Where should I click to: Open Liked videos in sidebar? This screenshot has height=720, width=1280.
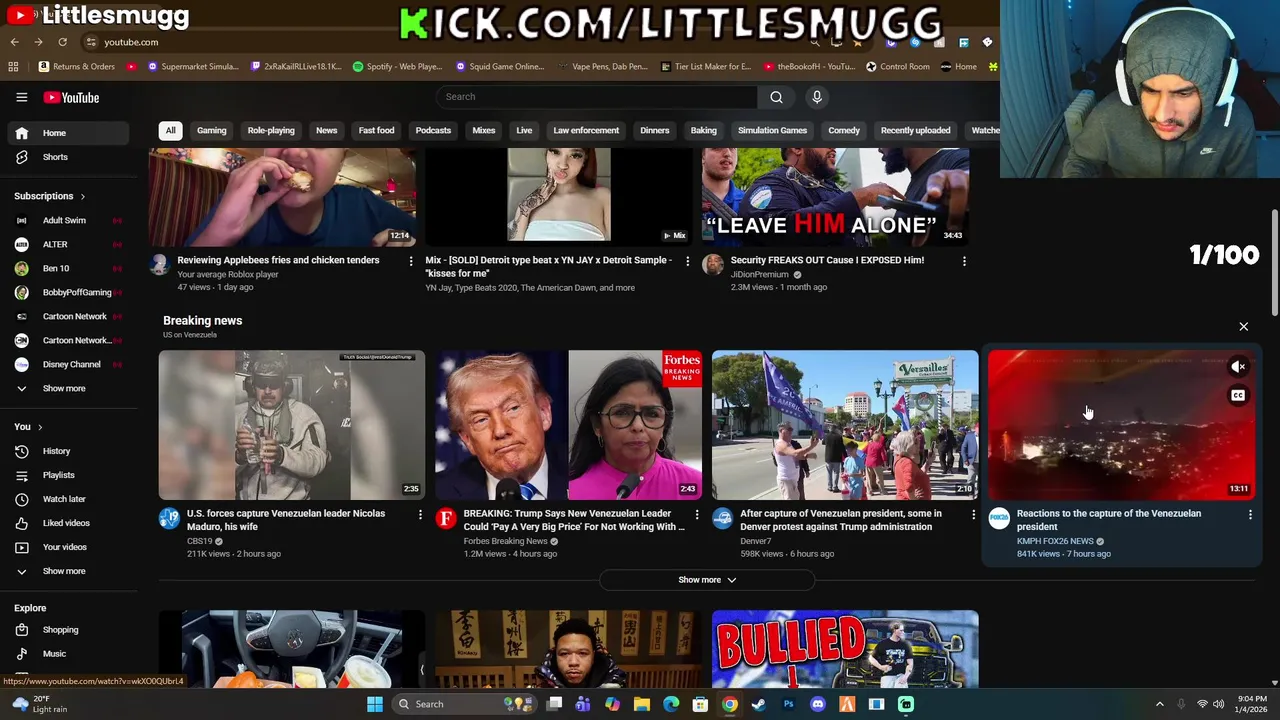(x=68, y=523)
